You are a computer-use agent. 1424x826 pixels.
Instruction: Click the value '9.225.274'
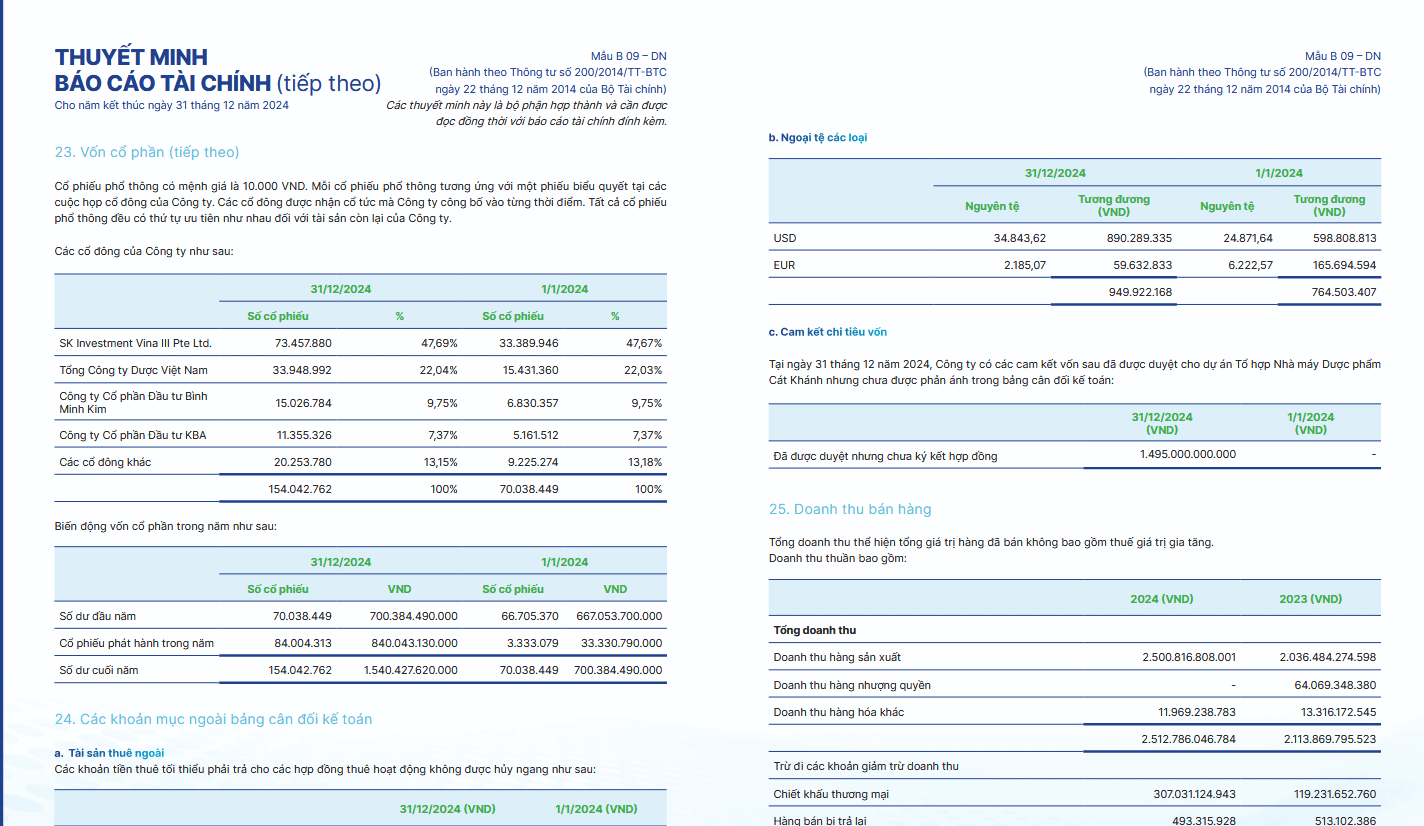[533, 462]
